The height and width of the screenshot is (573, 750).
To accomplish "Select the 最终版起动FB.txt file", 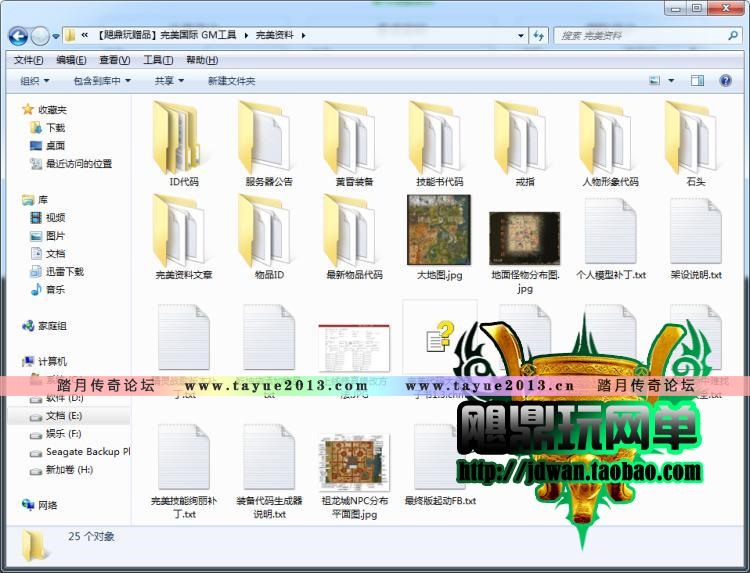I will coord(440,465).
